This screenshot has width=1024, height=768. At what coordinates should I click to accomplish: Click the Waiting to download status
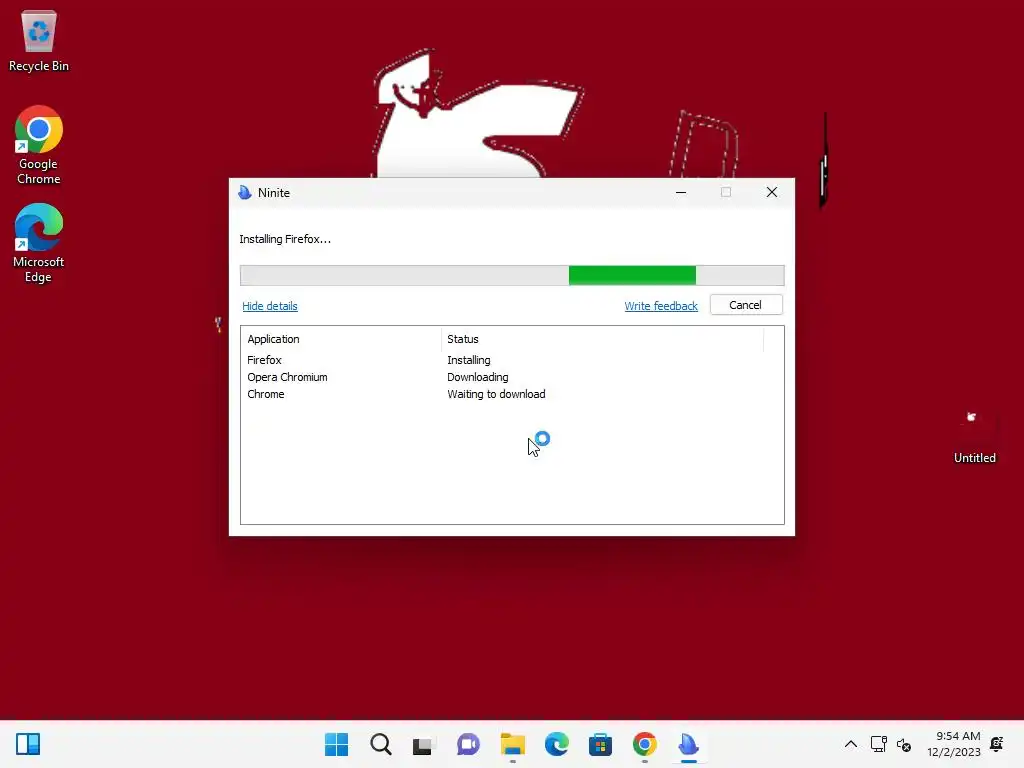coord(496,394)
